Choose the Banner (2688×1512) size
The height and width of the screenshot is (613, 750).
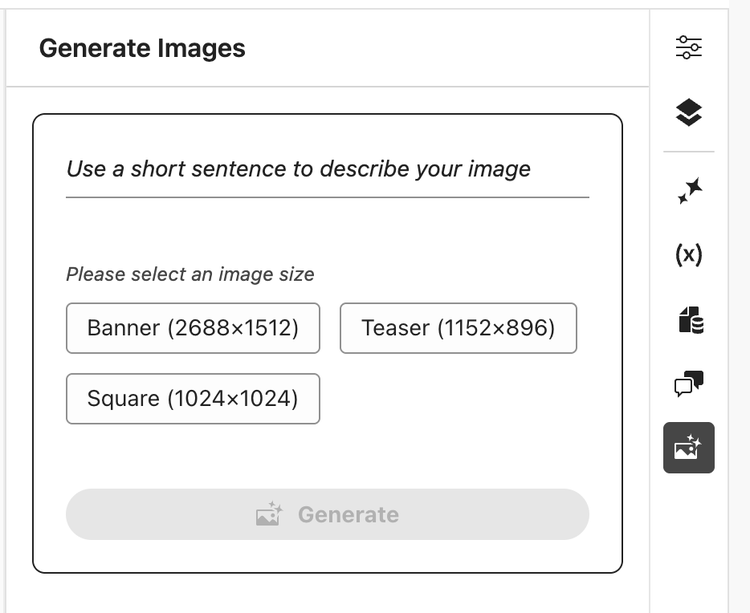193,328
